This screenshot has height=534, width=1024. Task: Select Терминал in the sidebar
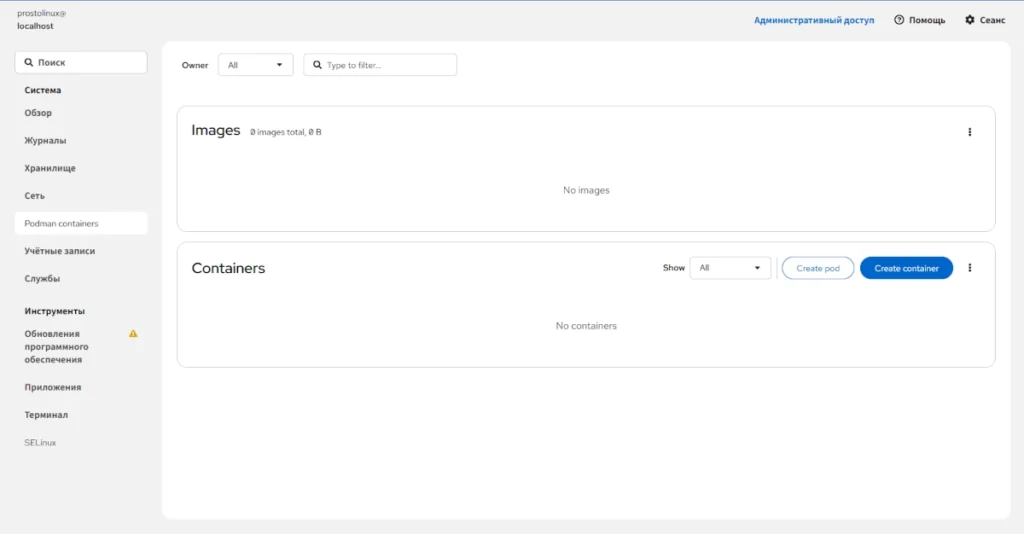46,415
